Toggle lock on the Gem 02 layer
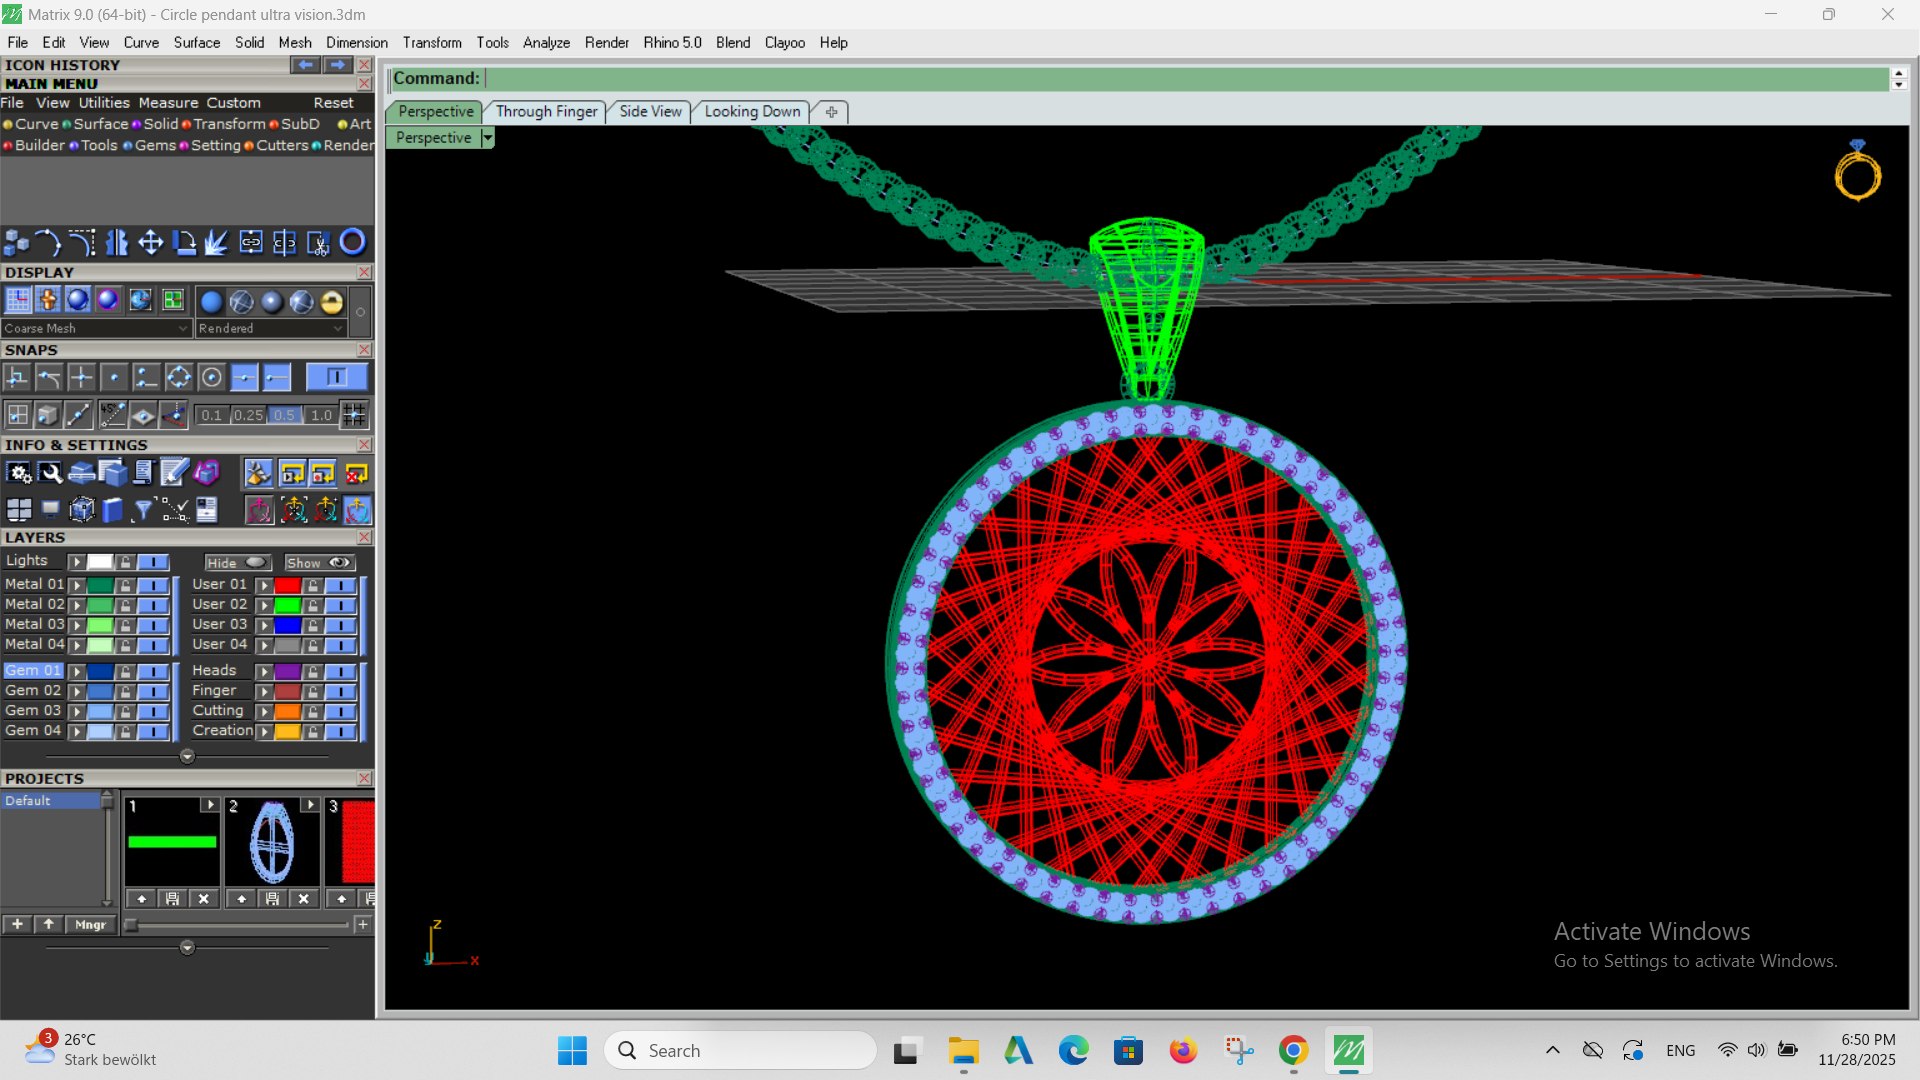1920x1080 pixels. pyautogui.click(x=125, y=691)
